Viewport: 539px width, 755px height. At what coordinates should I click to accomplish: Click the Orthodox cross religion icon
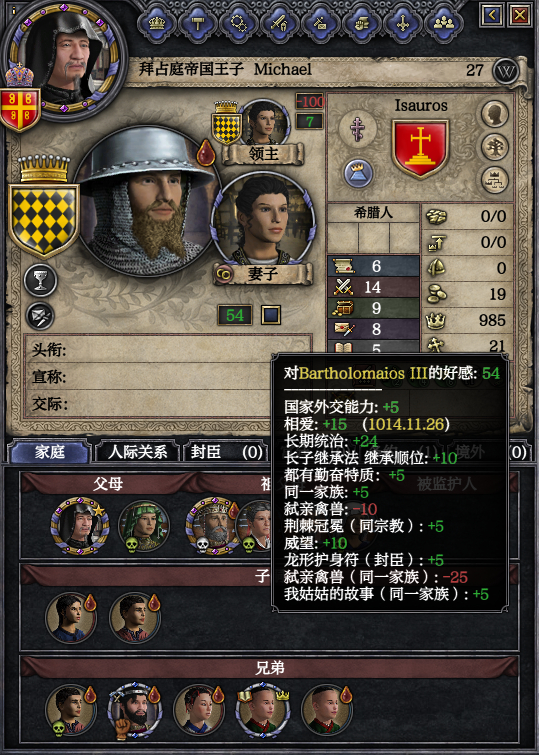(357, 130)
